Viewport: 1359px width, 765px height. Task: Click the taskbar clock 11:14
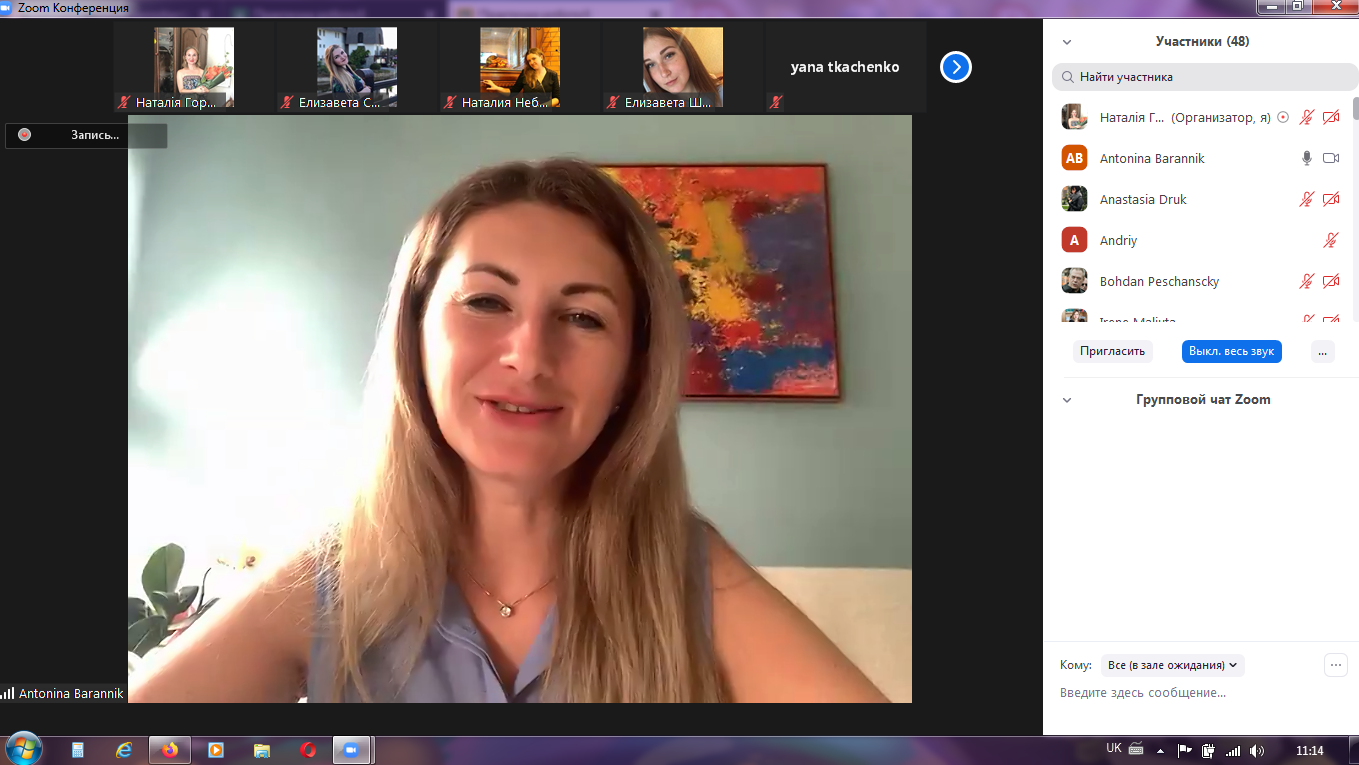coord(1309,750)
